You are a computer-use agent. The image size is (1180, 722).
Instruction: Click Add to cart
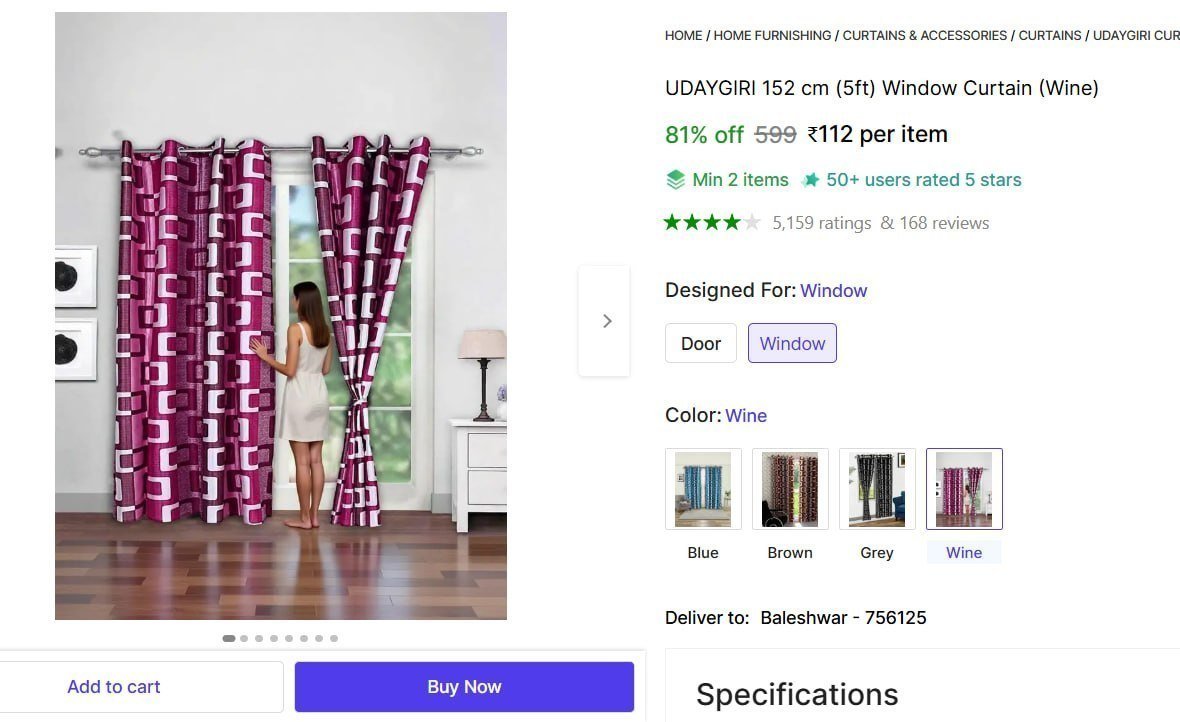[x=113, y=687]
